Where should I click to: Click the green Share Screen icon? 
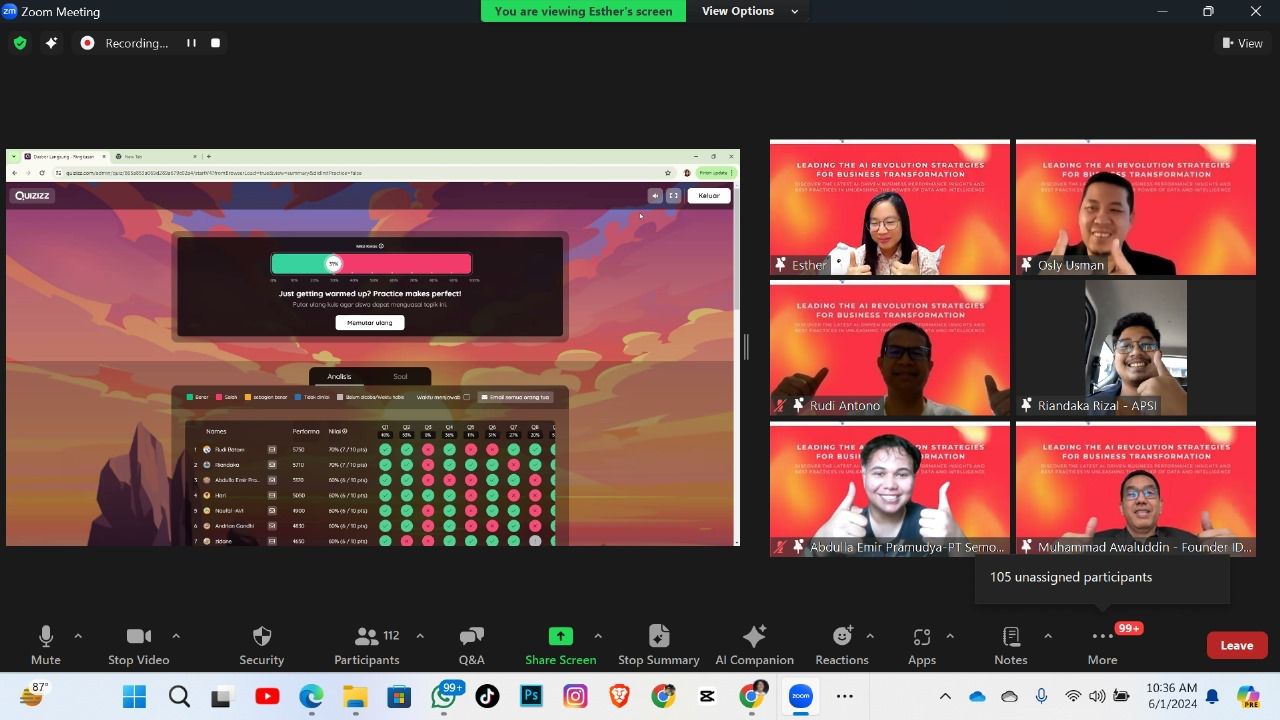click(560, 637)
